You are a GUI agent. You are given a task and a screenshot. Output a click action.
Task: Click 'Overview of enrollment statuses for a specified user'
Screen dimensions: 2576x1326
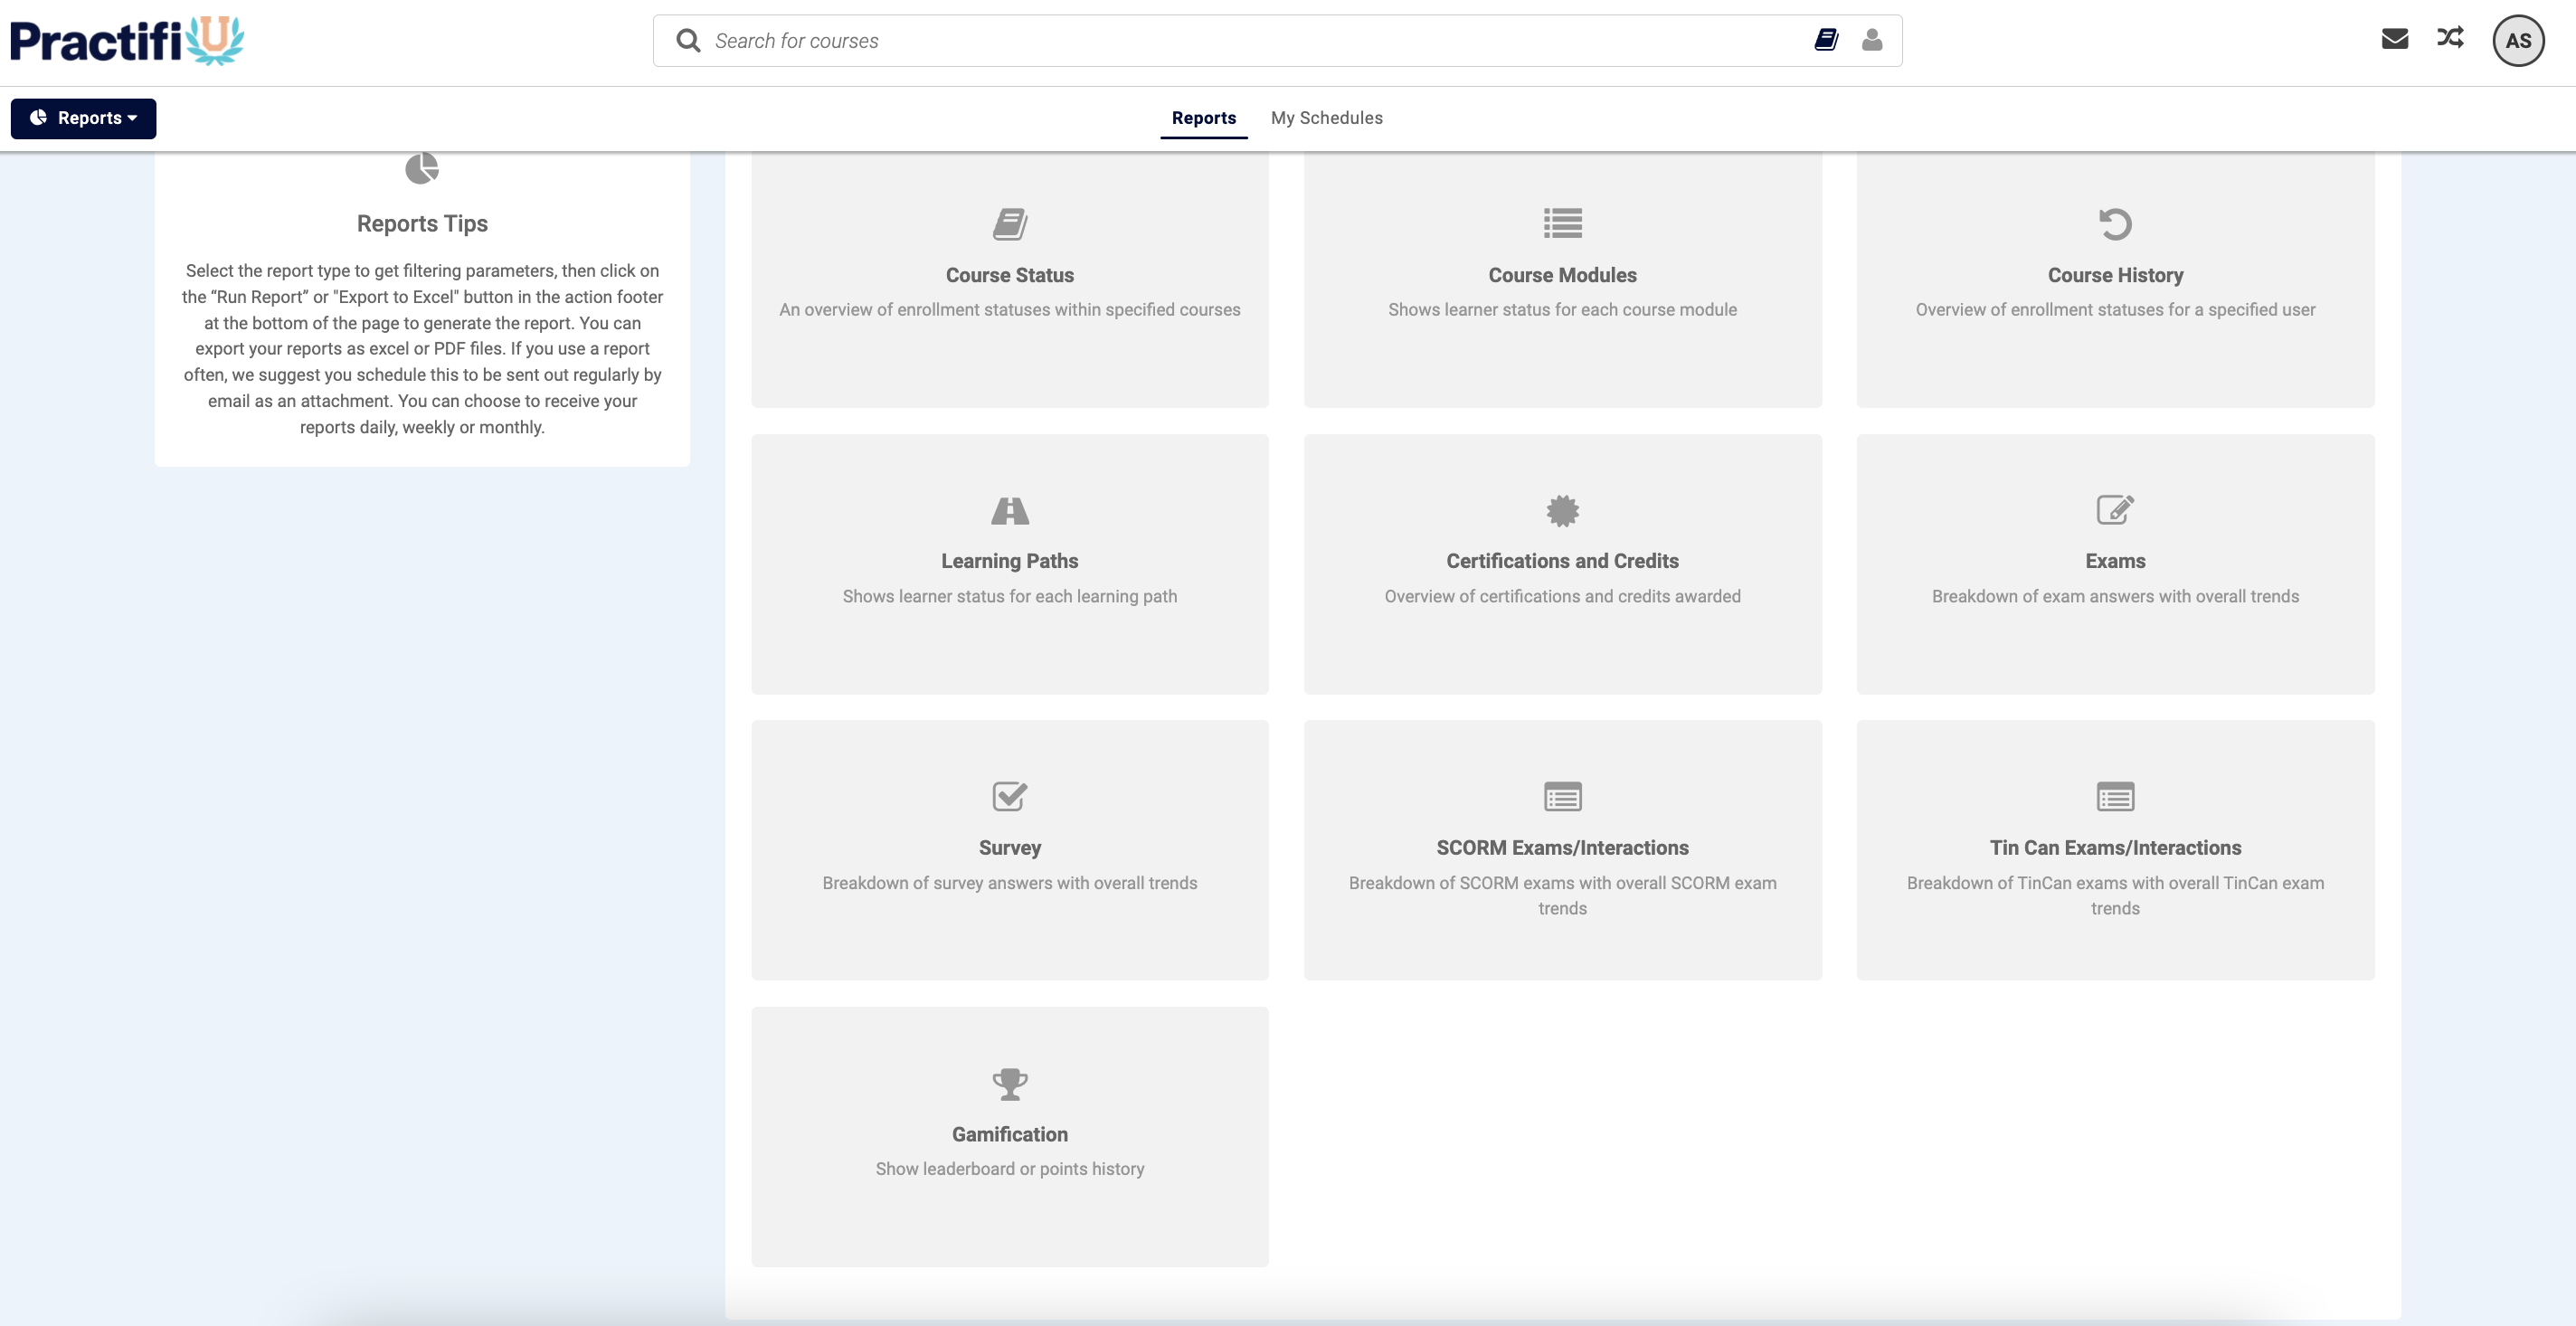pyautogui.click(x=2115, y=310)
